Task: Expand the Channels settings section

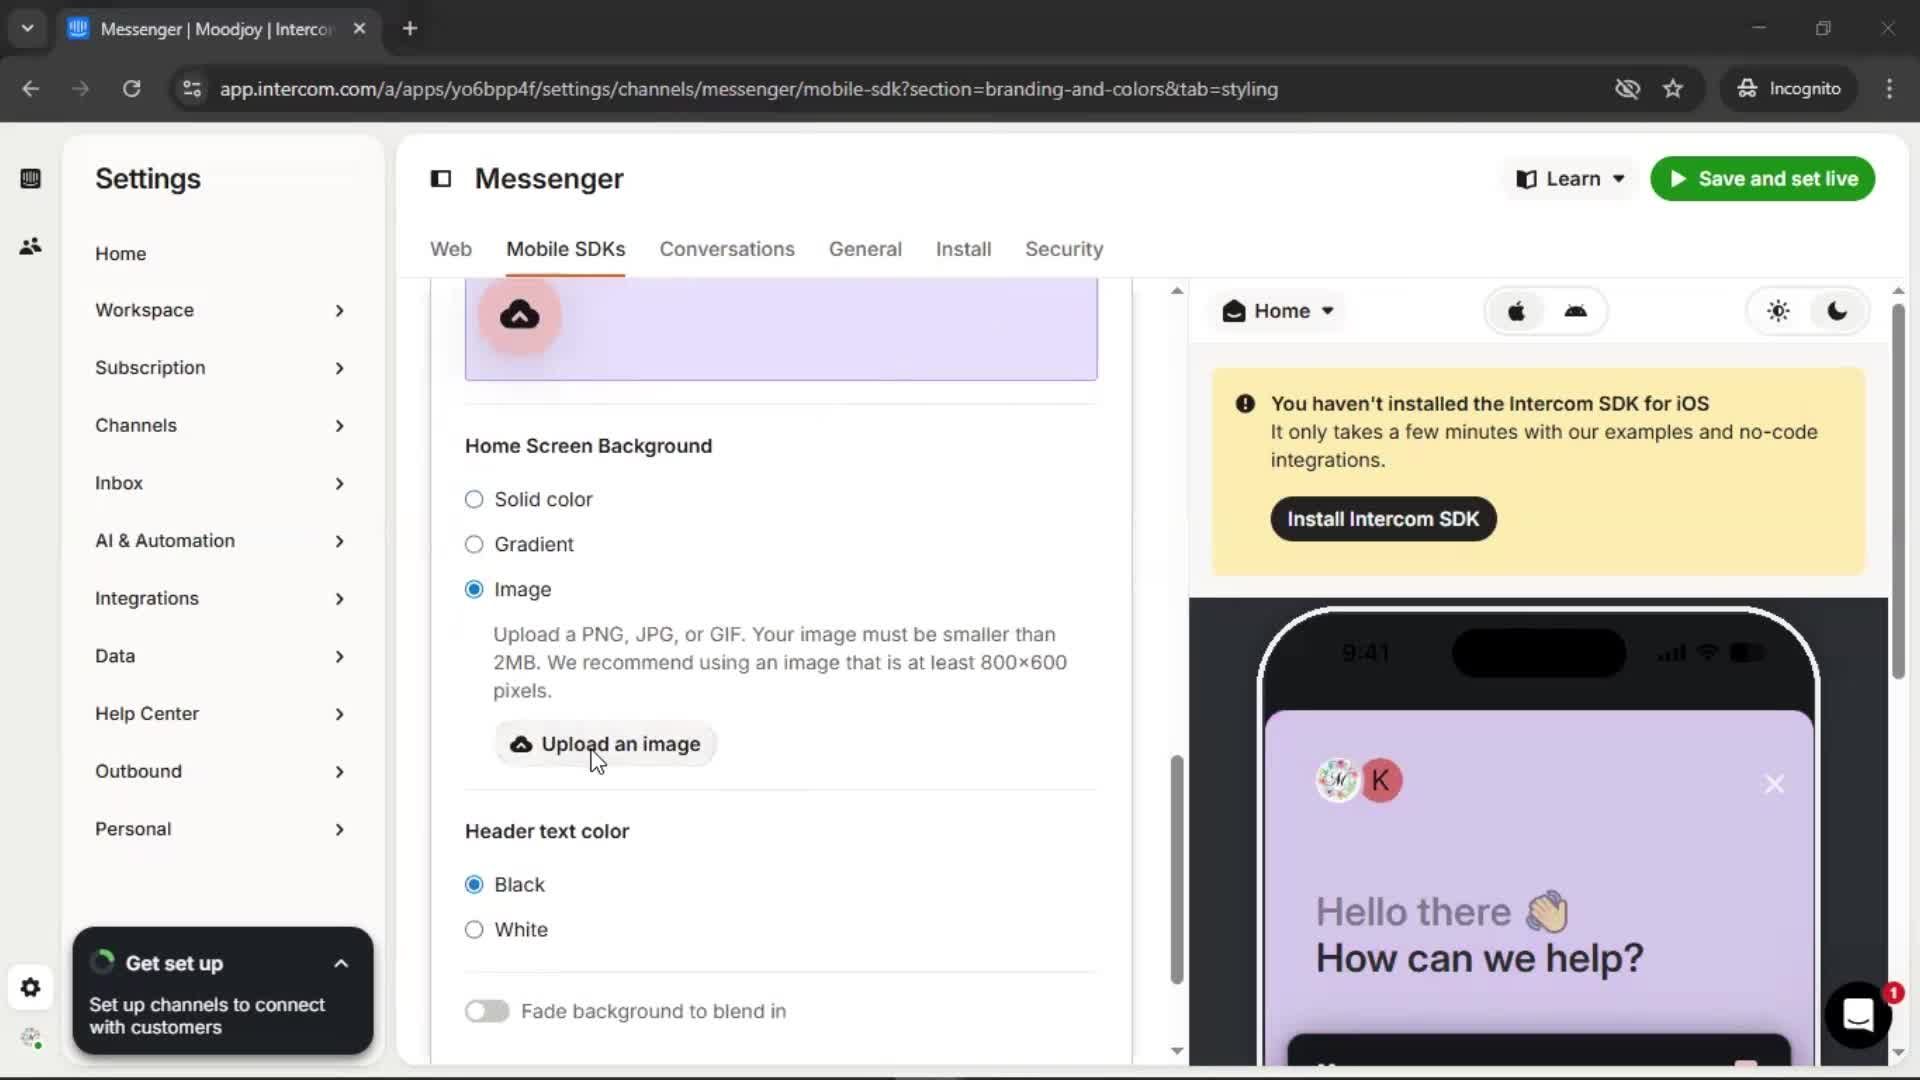Action: tap(220, 425)
